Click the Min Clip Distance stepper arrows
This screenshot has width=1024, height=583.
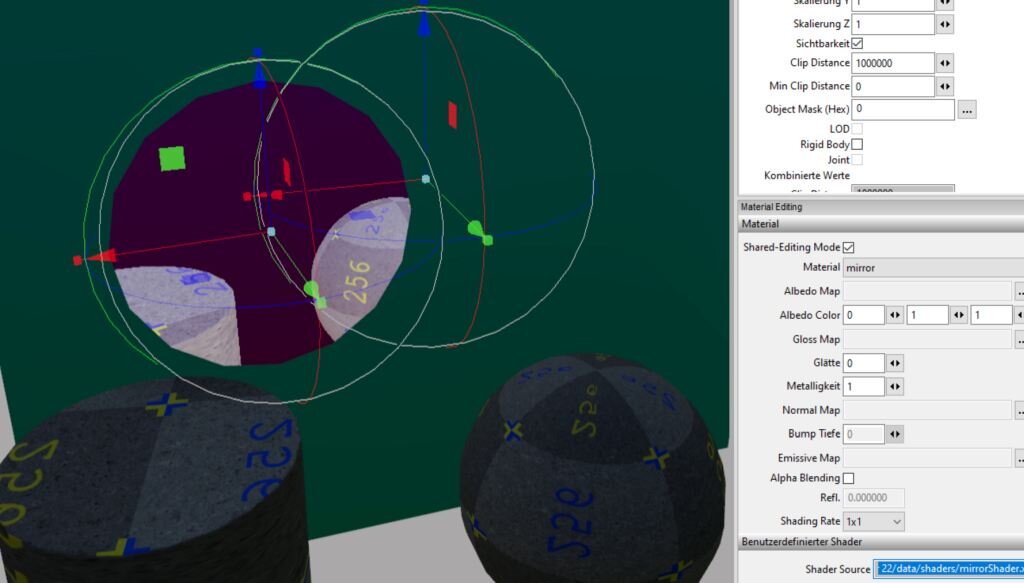945,87
